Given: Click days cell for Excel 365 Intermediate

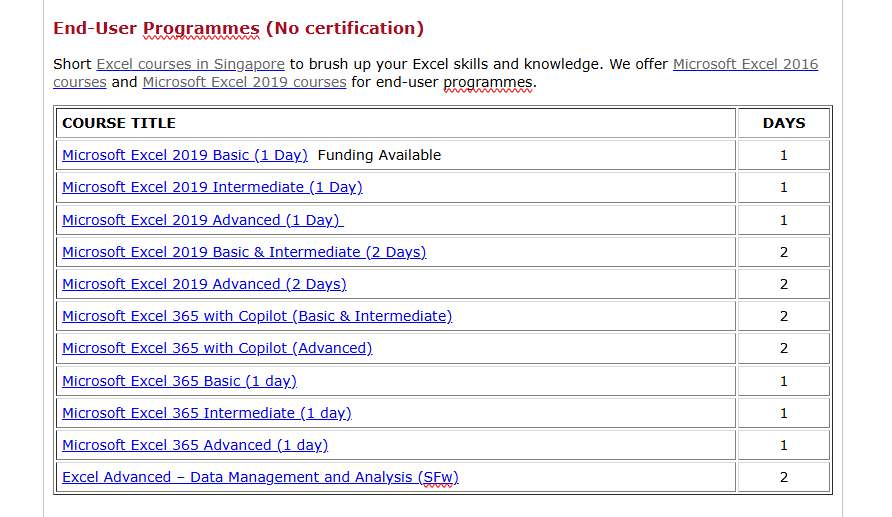Looking at the screenshot, I should click(784, 413).
